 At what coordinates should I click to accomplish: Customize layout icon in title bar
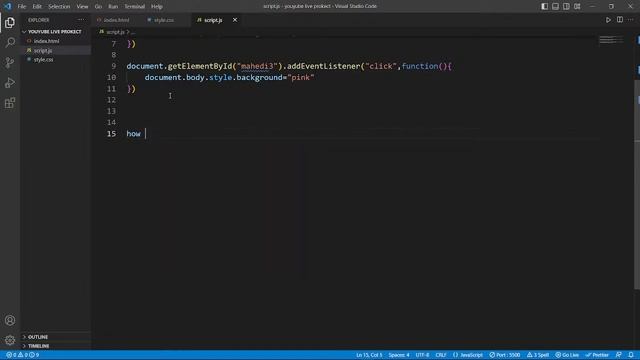pyautogui.click(x=577, y=6)
